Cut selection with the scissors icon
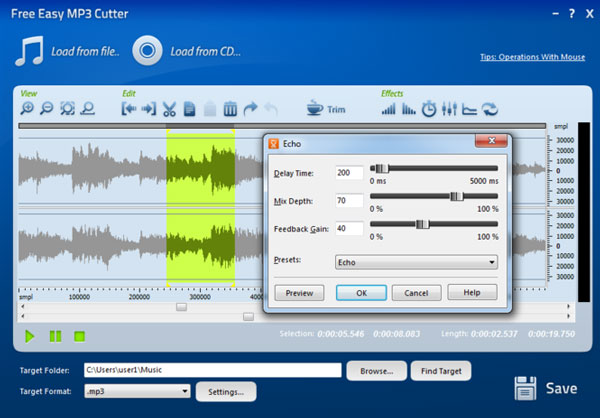The height and width of the screenshot is (418, 600). (169, 109)
